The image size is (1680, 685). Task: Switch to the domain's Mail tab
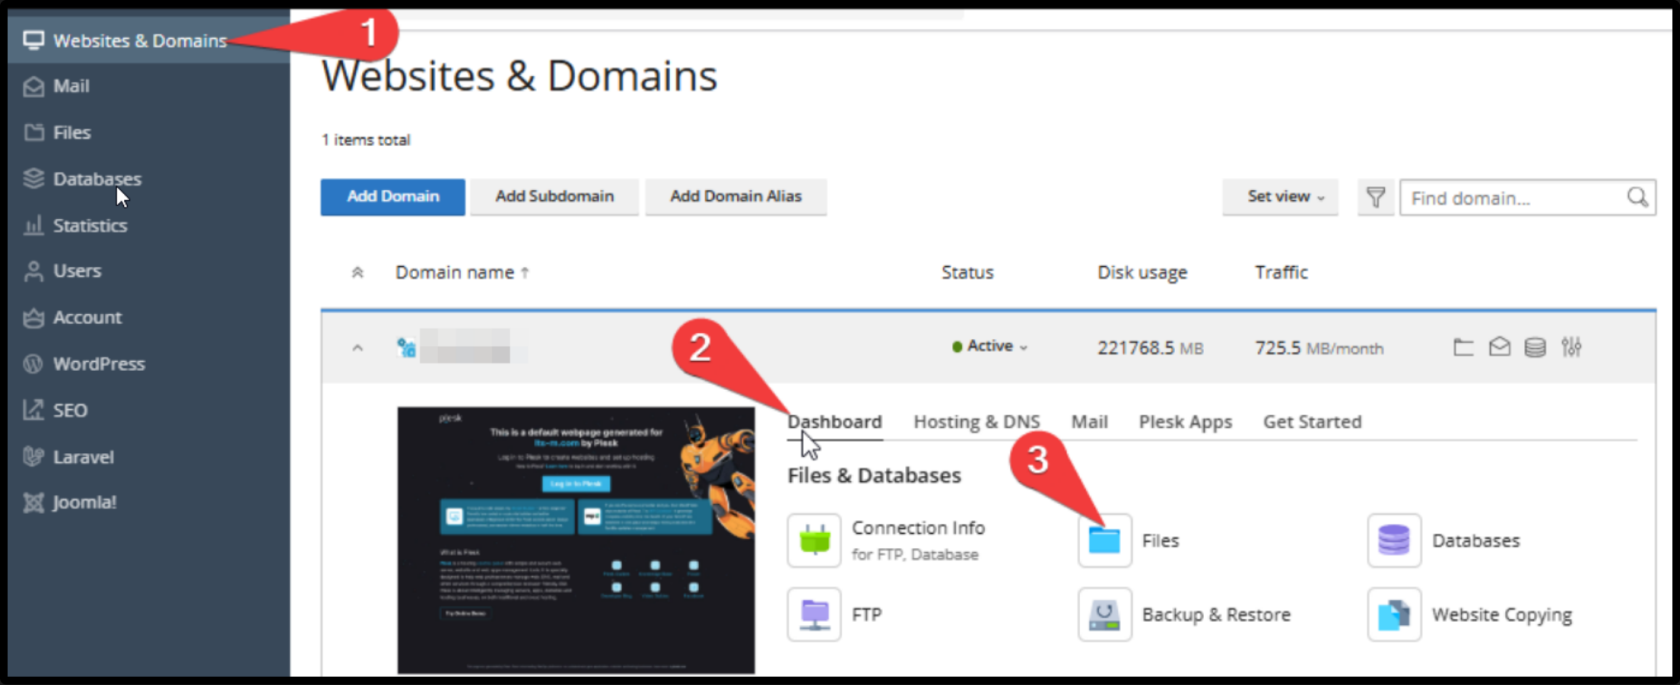tap(1089, 422)
